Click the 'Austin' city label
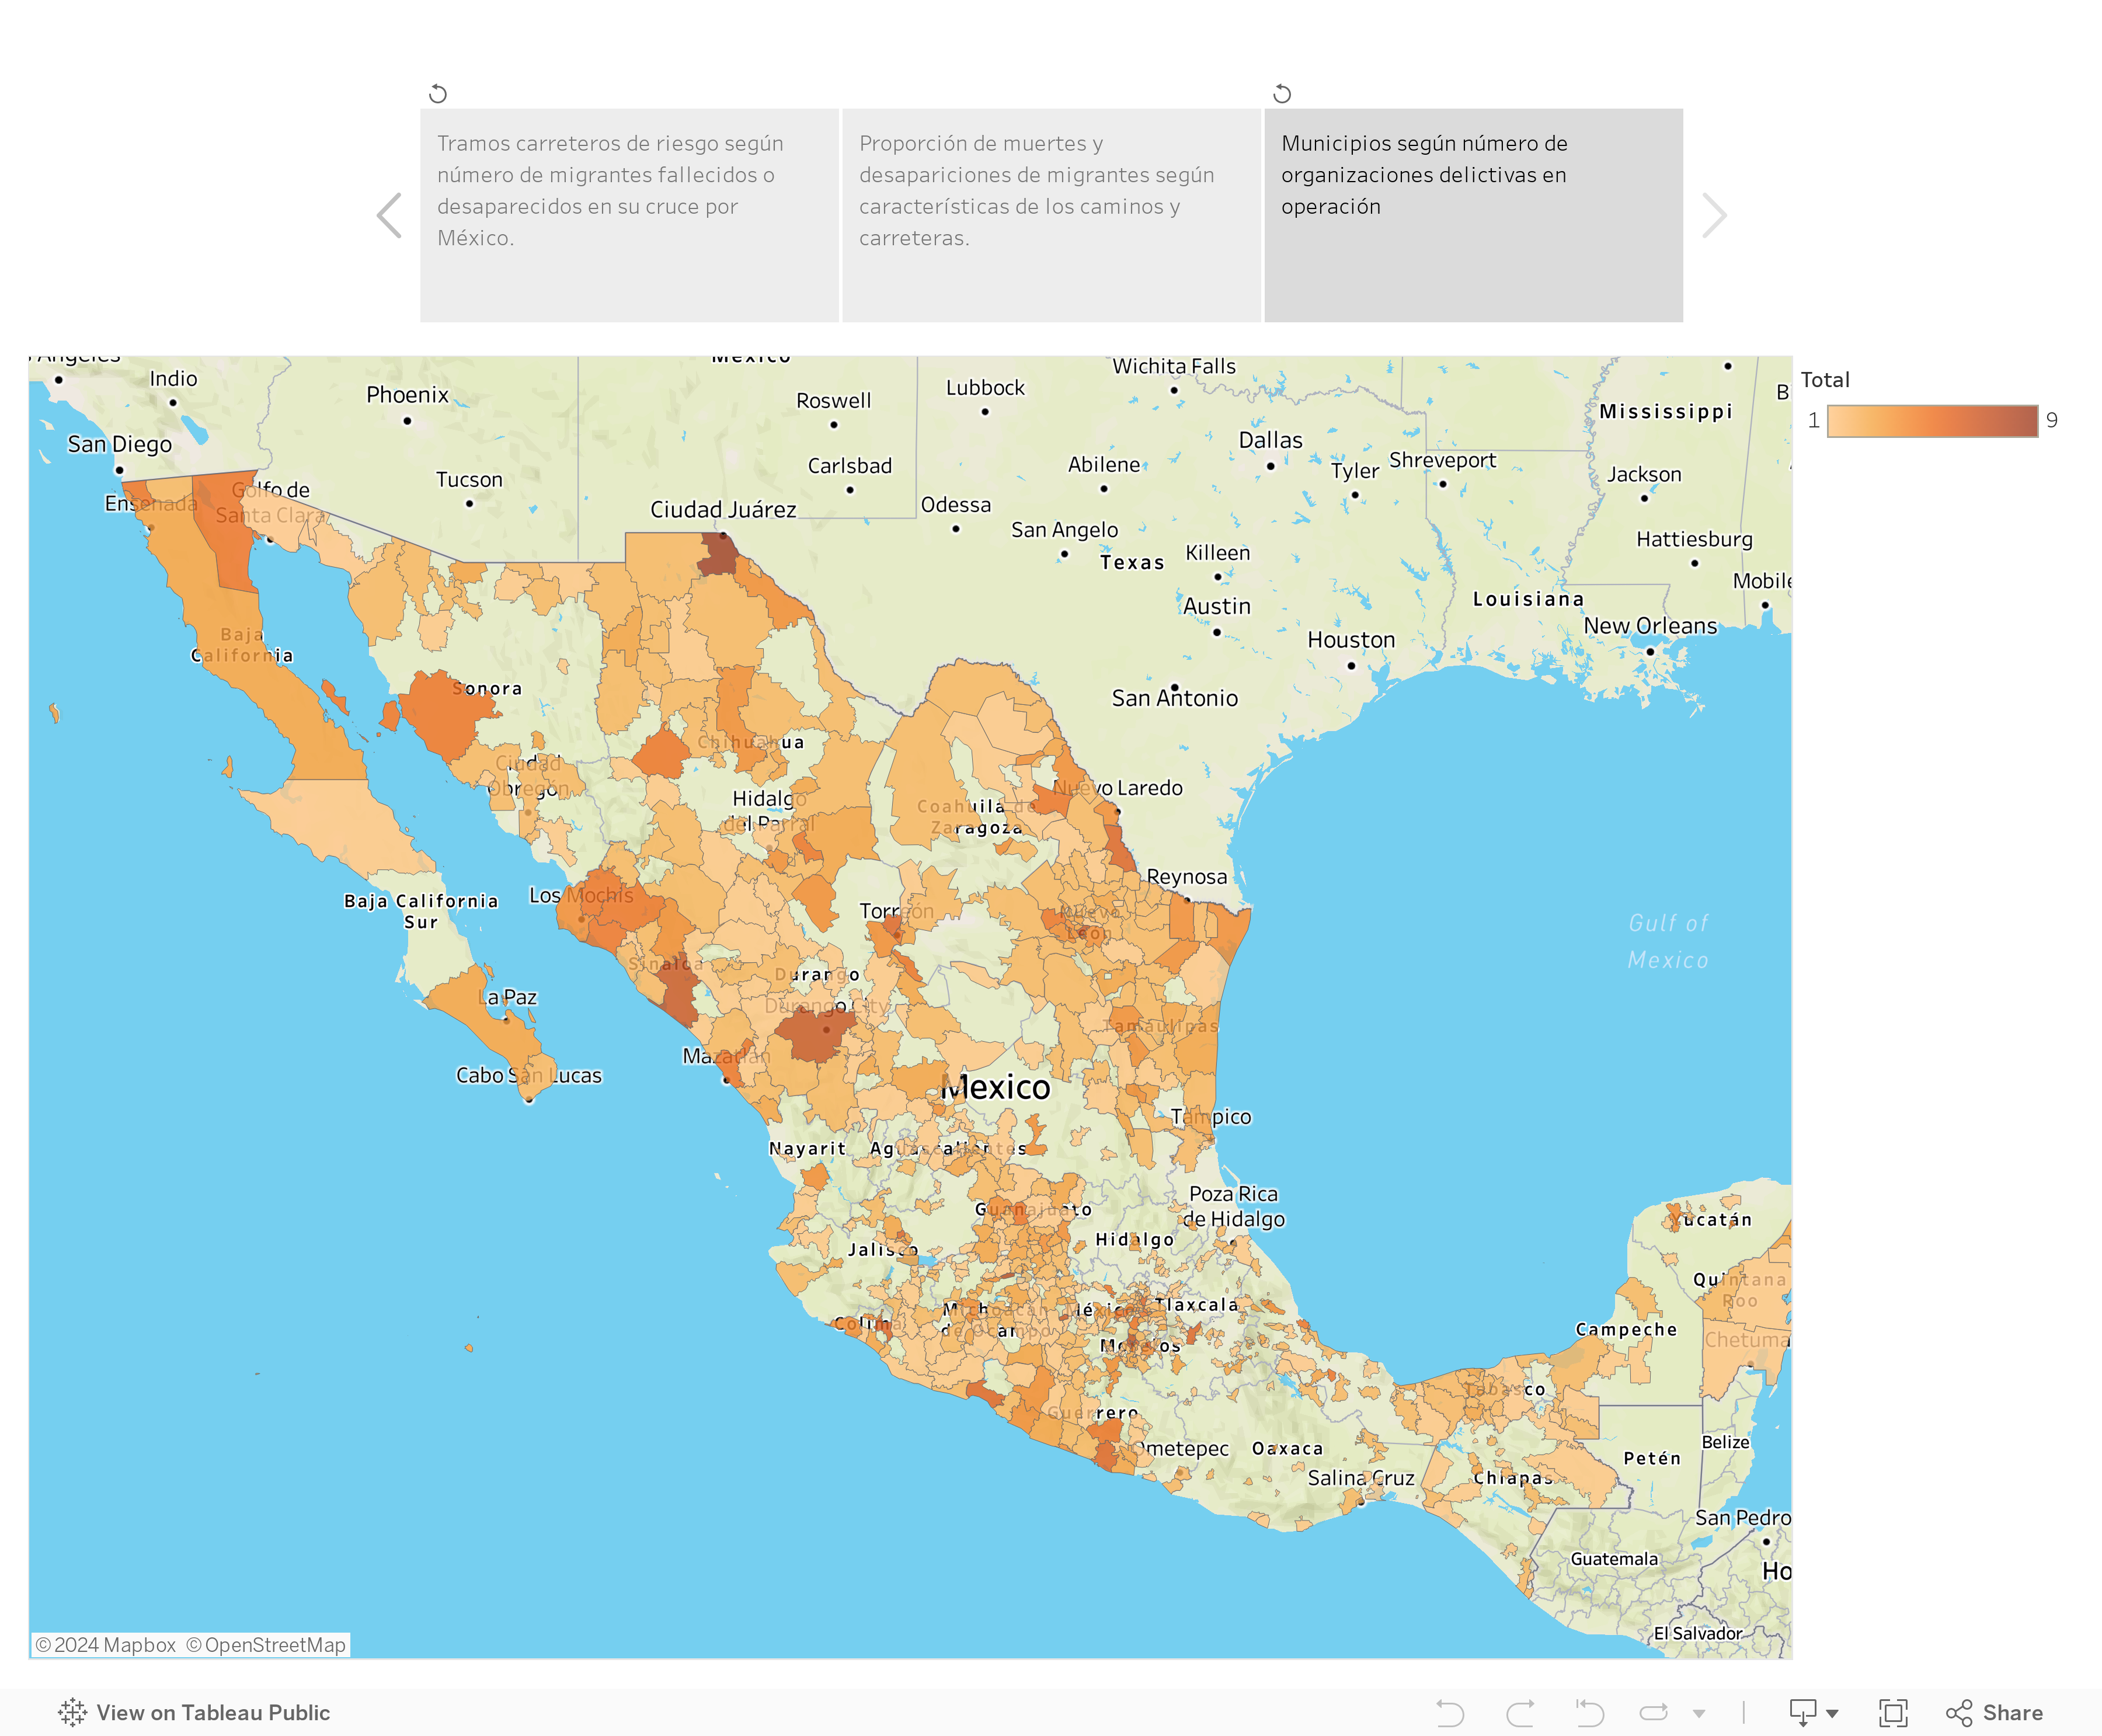The image size is (2102, 1736). (x=1217, y=606)
